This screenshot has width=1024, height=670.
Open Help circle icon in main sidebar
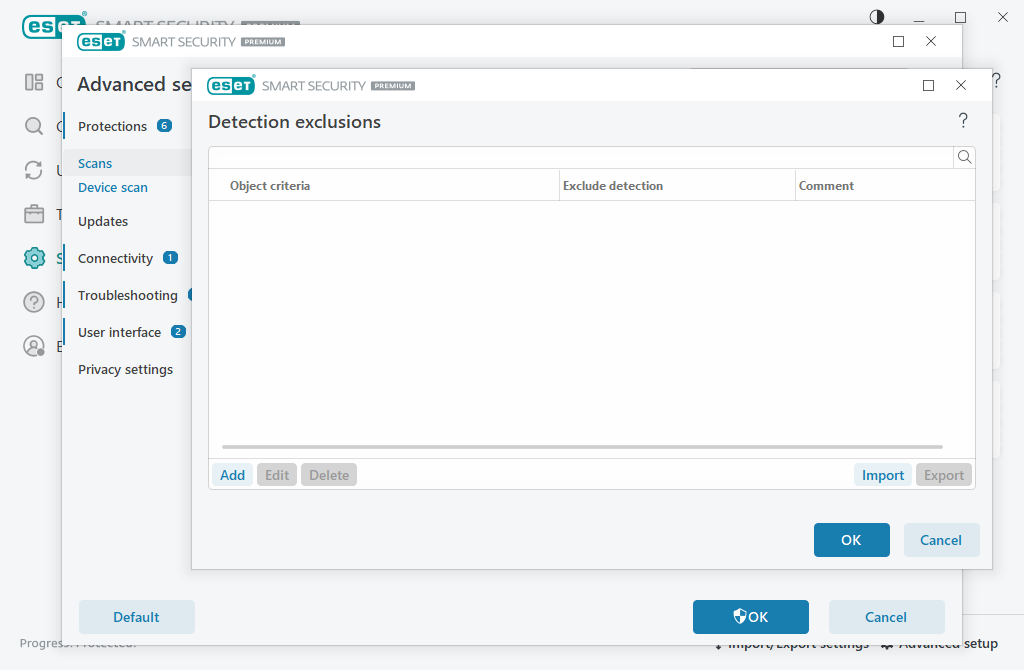[34, 302]
